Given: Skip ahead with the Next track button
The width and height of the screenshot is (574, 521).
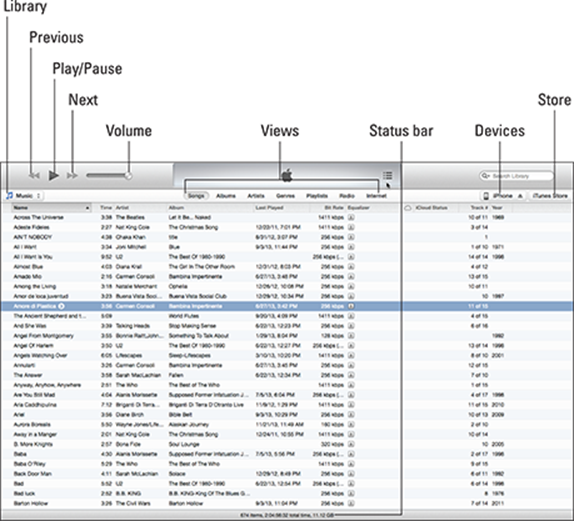Looking at the screenshot, I should (72, 176).
